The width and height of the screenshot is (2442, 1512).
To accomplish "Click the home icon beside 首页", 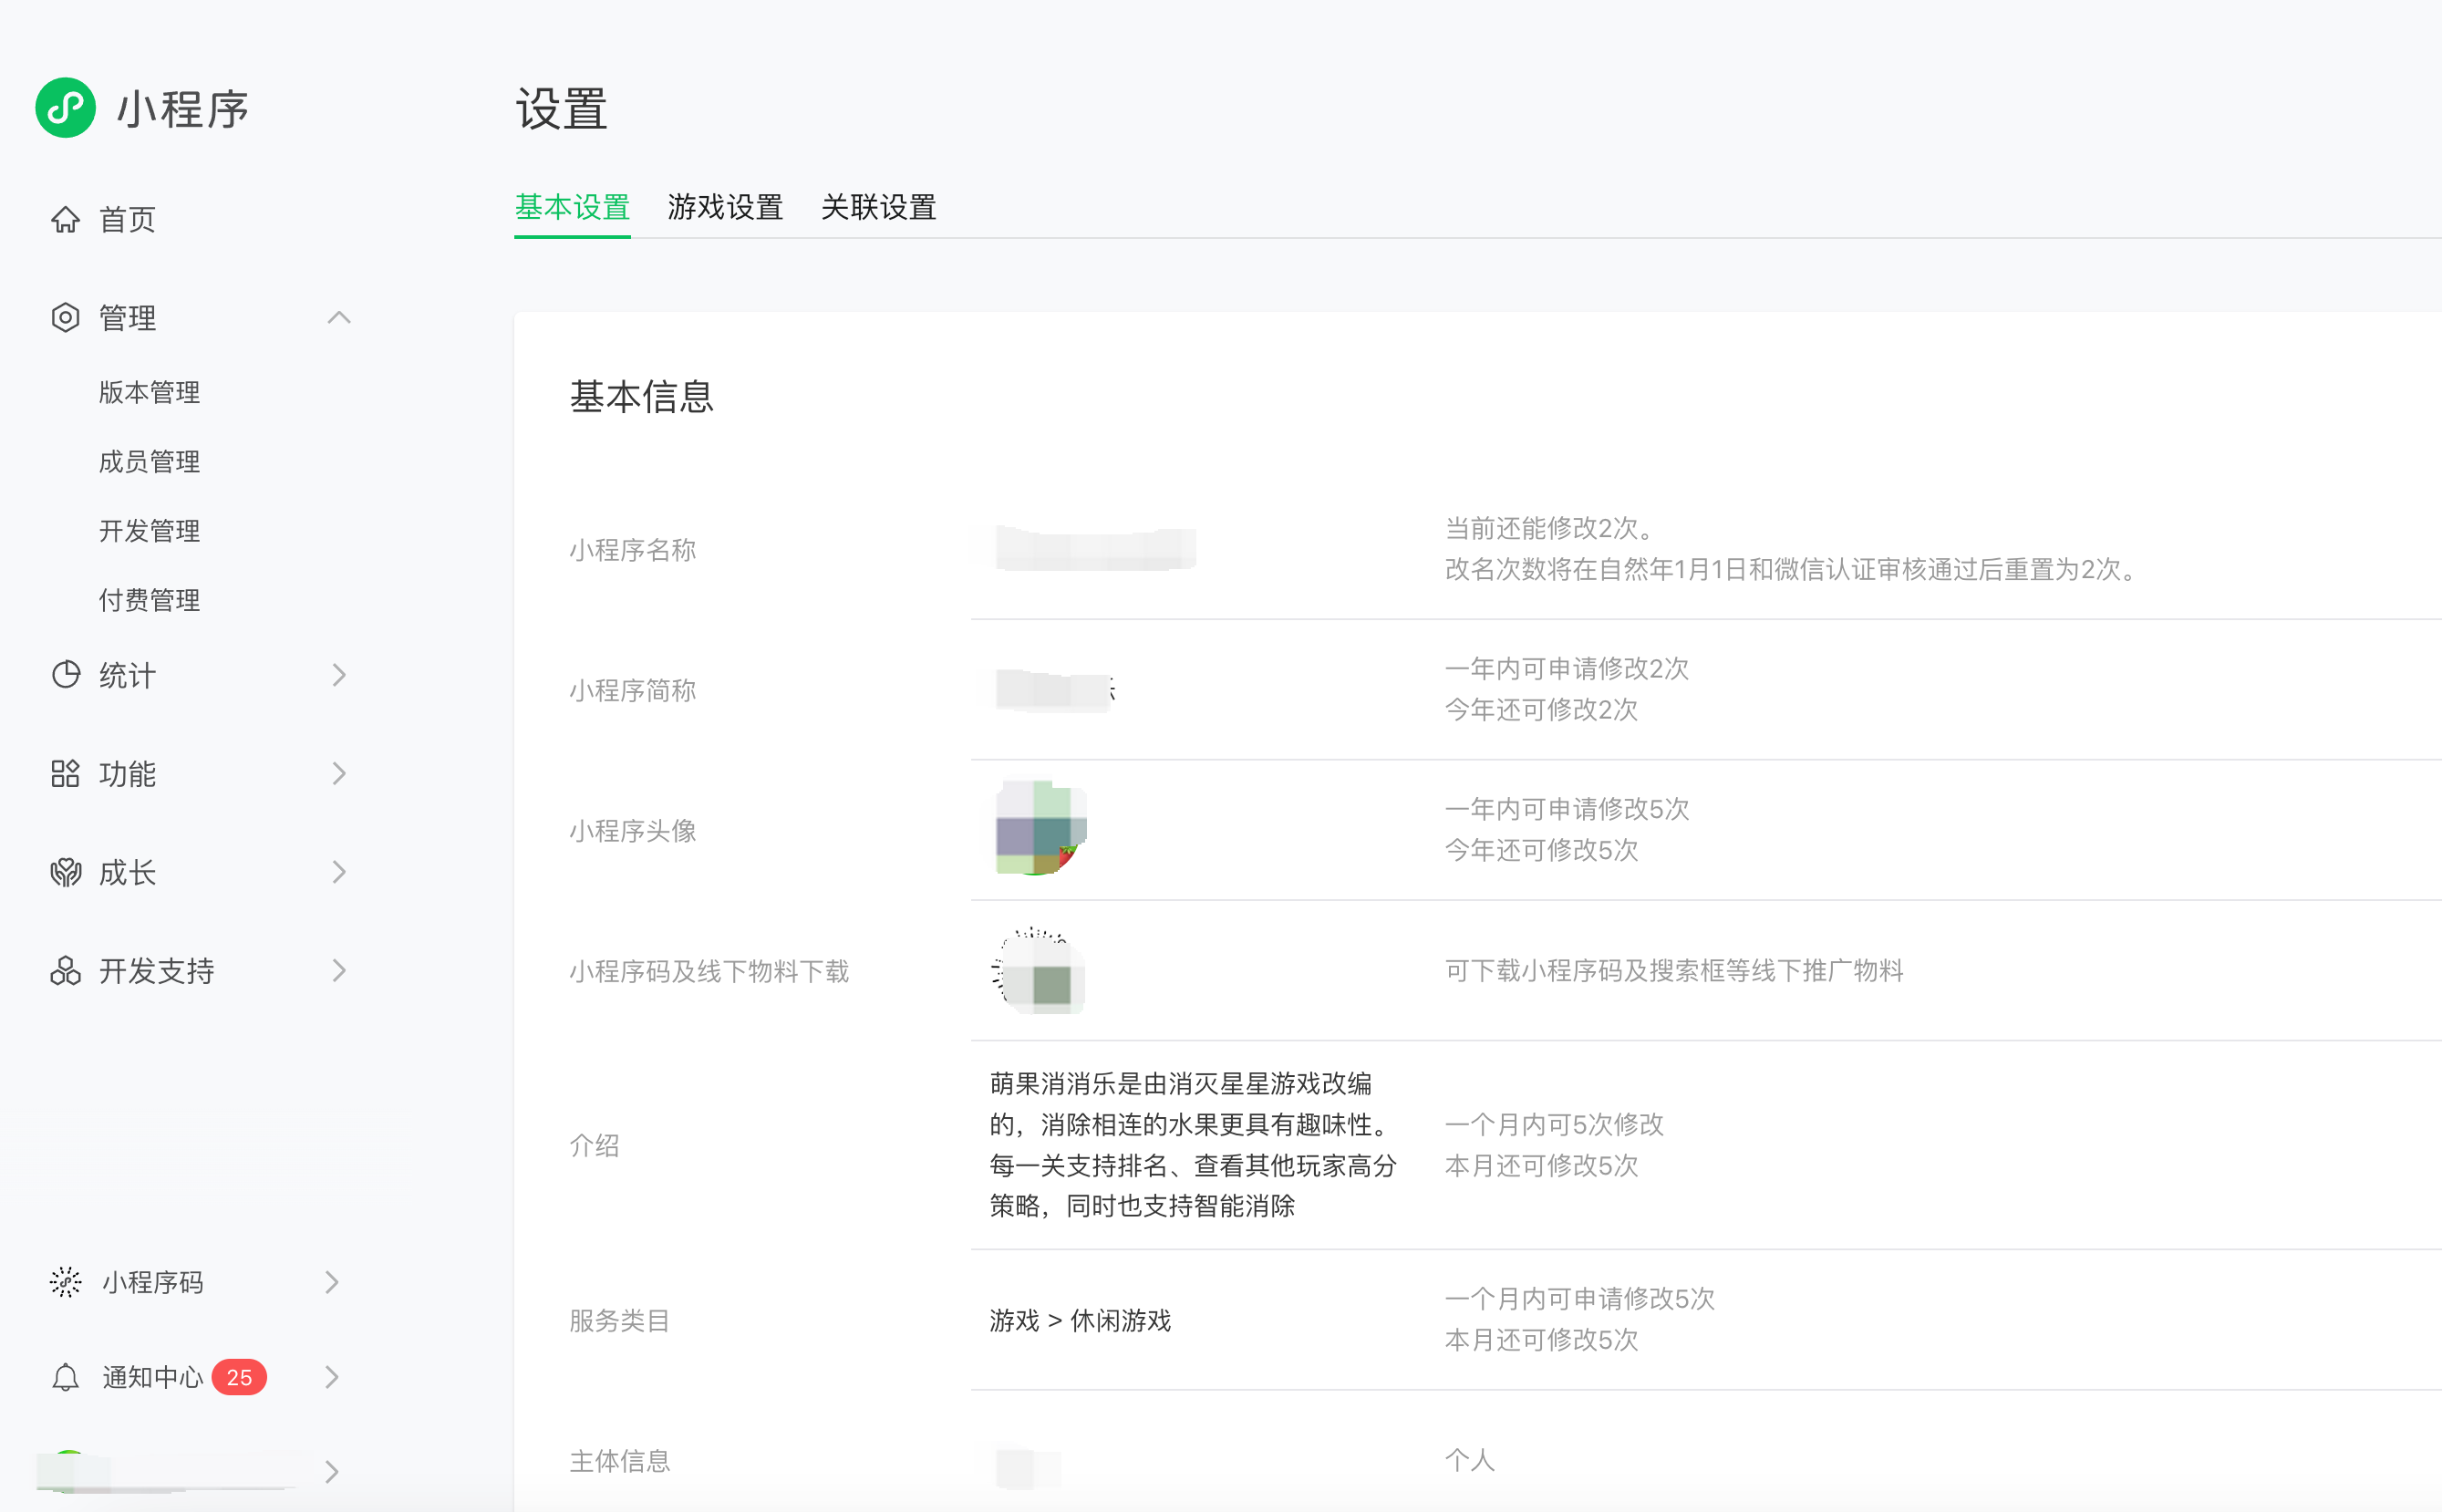I will pos(65,219).
